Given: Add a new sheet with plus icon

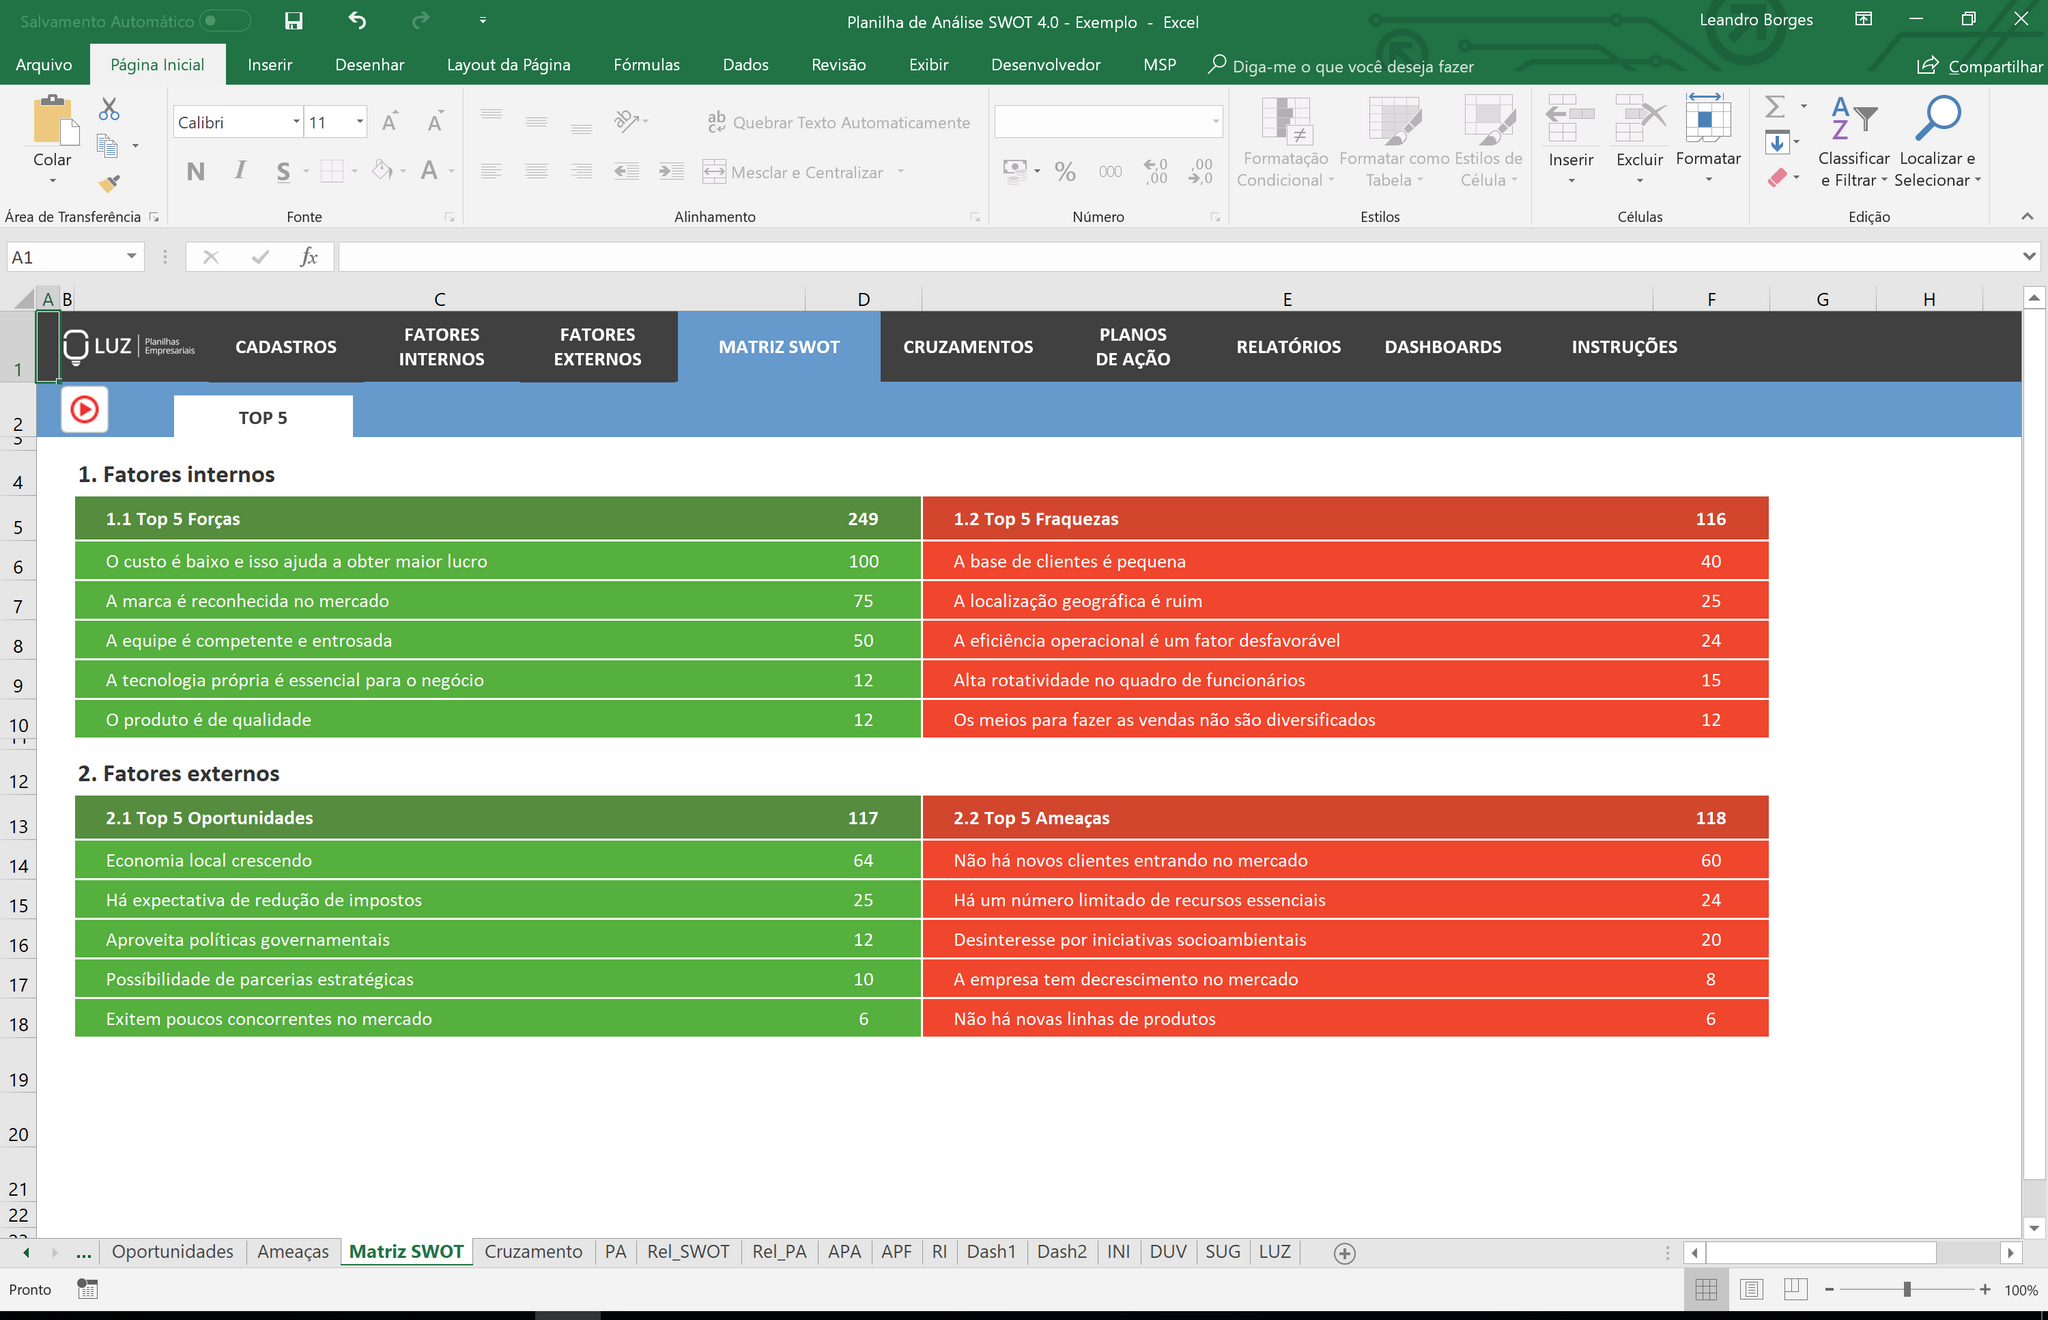Looking at the screenshot, I should pyautogui.click(x=1345, y=1253).
